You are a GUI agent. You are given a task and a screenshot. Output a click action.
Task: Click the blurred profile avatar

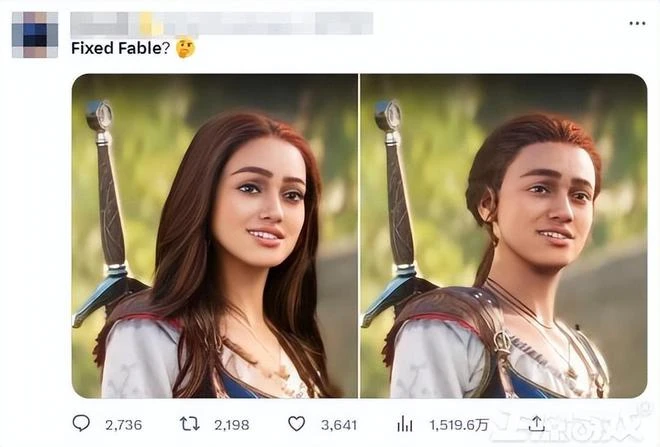click(33, 35)
